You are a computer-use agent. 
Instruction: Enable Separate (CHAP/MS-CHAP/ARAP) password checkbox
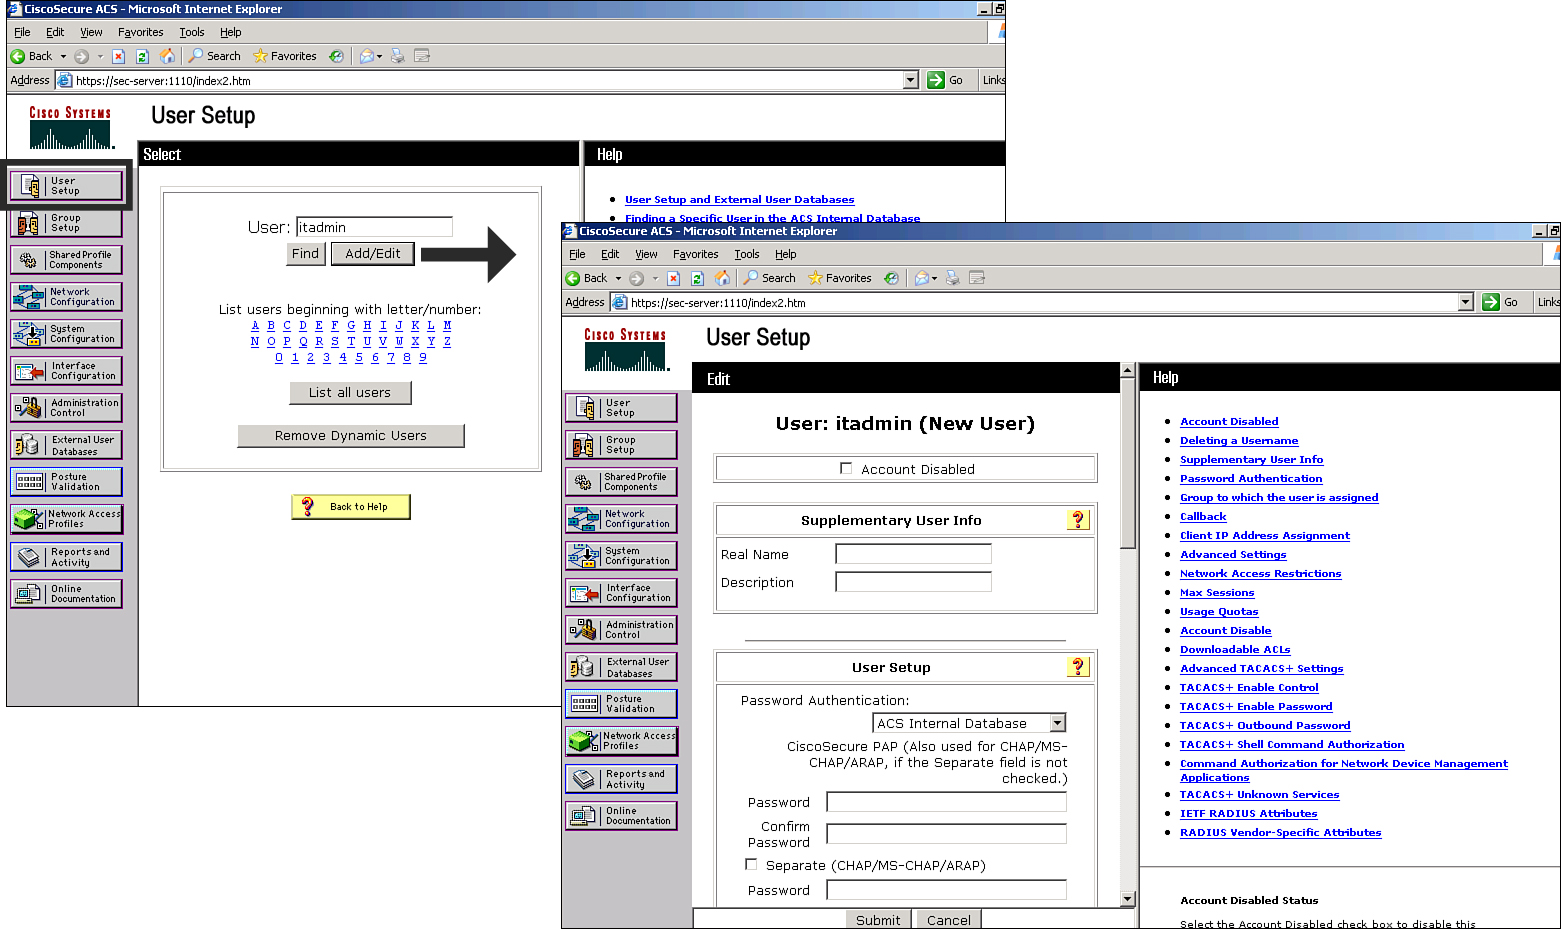pos(751,864)
